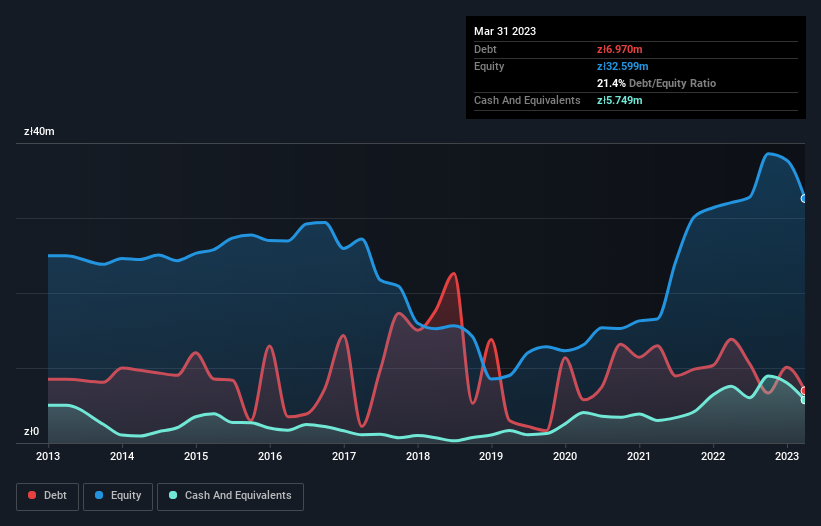The height and width of the screenshot is (526, 821).
Task: Click the 21.4% Debt/Equity Ratio text
Action: click(656, 83)
